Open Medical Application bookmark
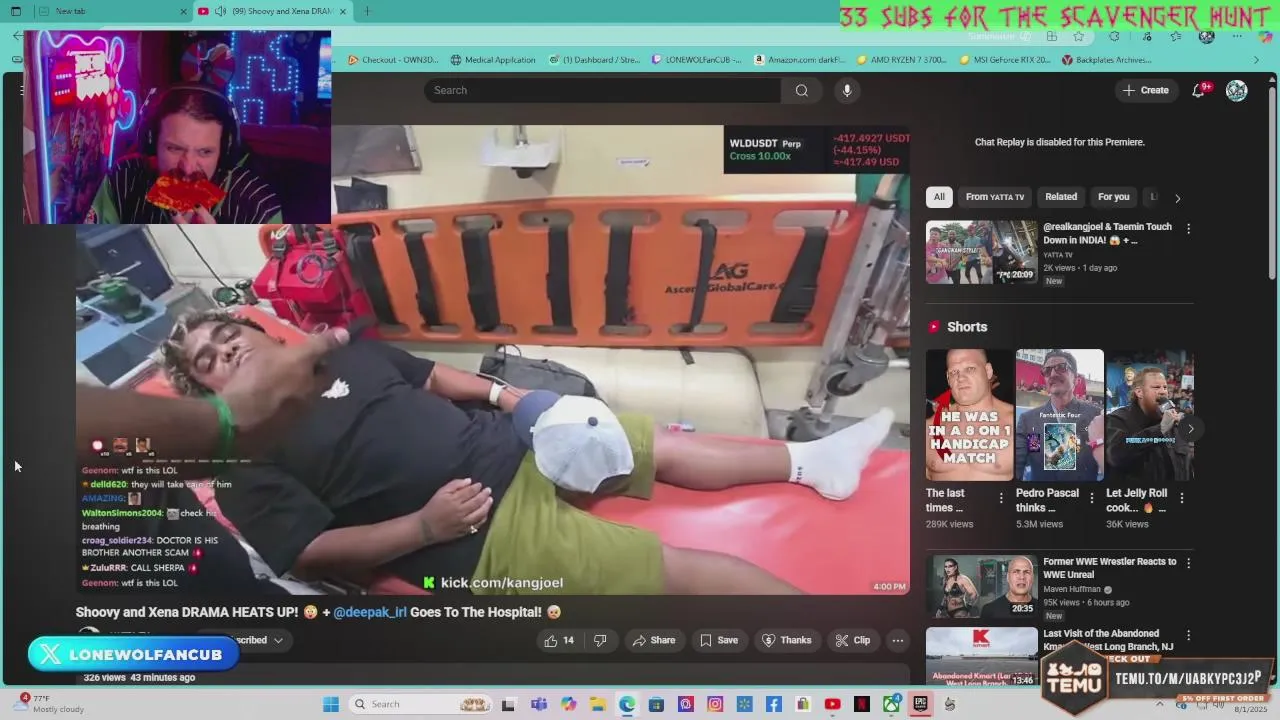Screen dimensions: 1280x720 (493, 60)
